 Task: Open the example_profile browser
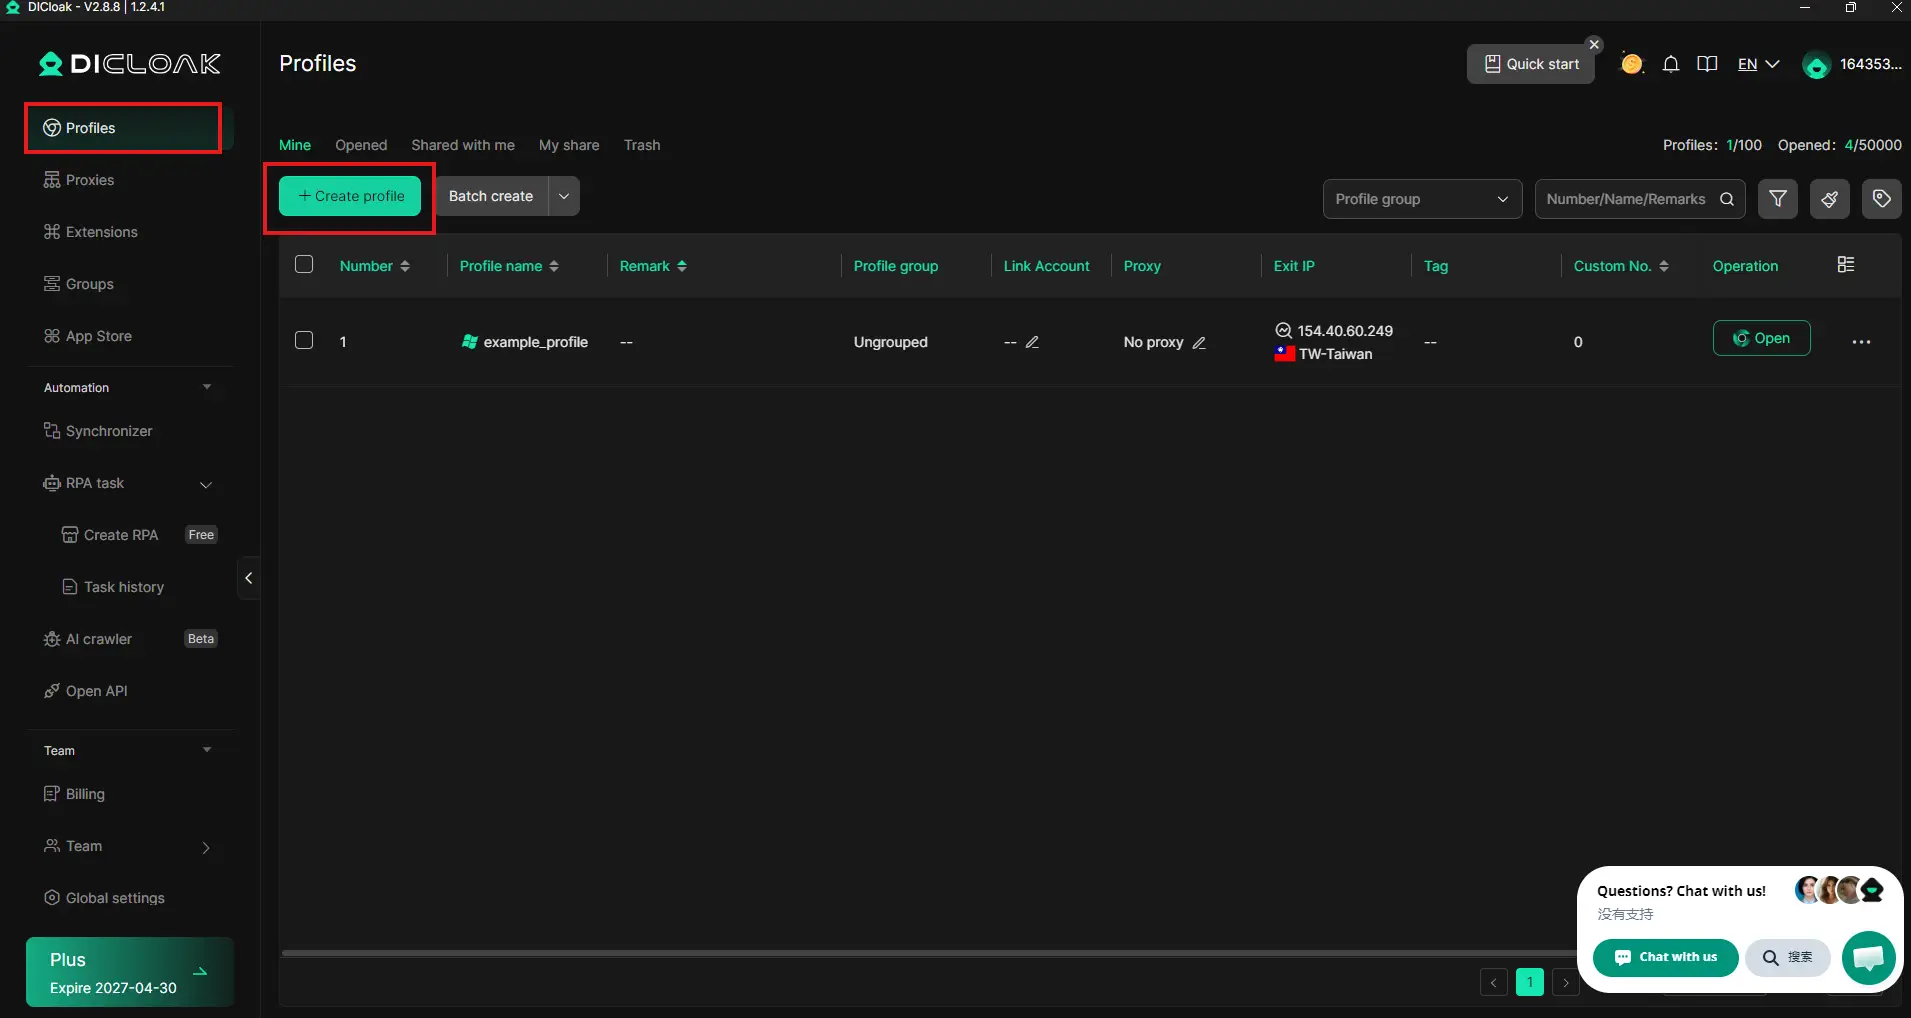click(x=1760, y=338)
